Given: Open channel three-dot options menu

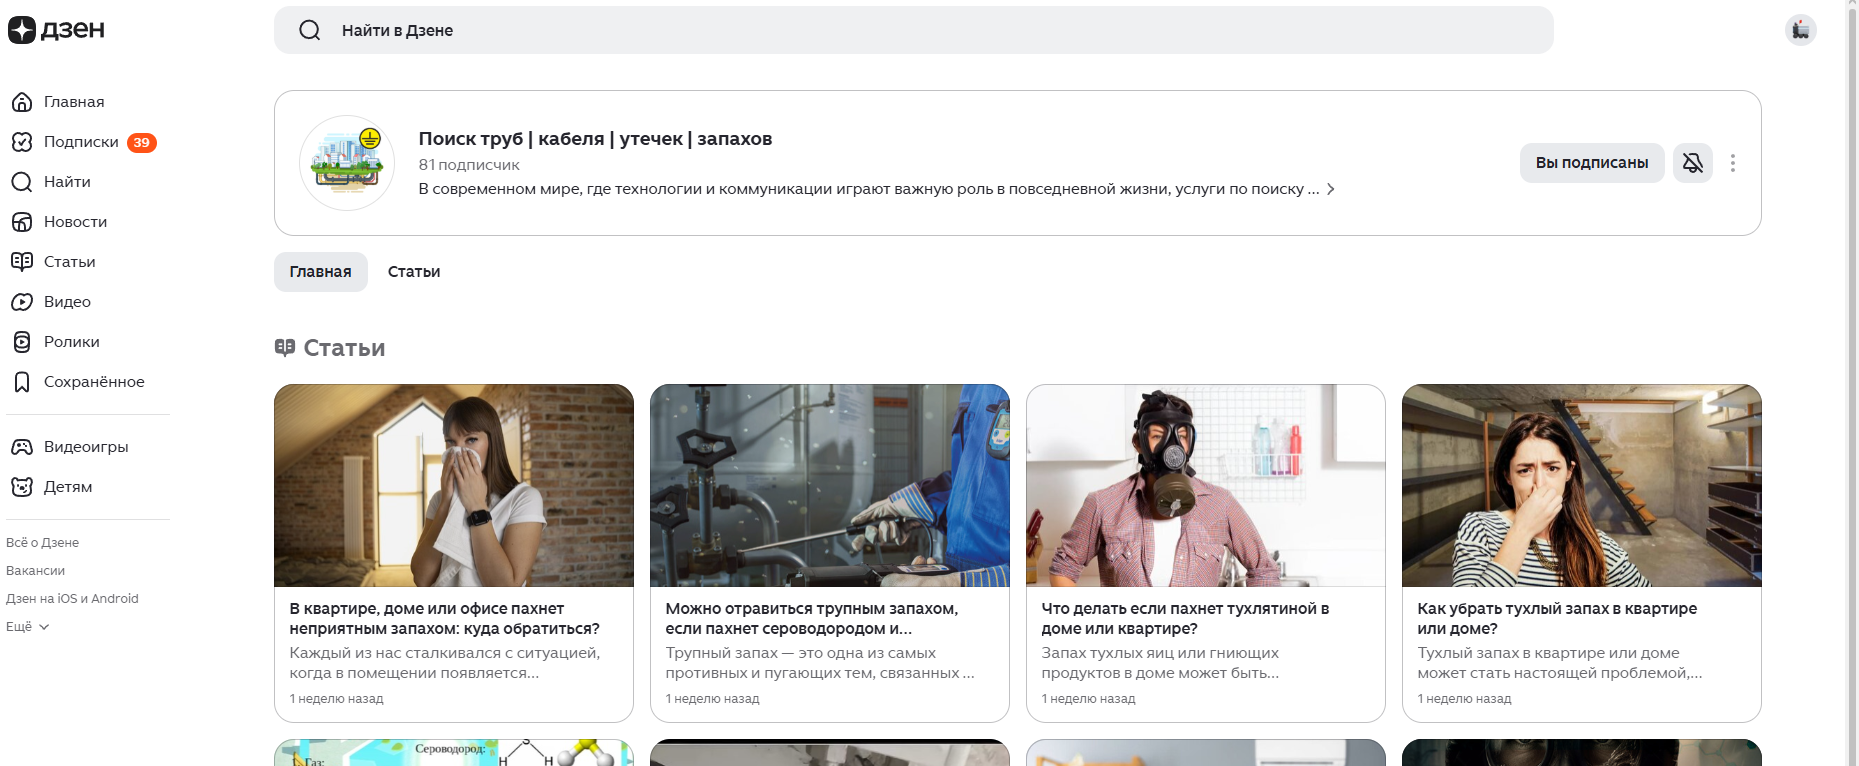Looking at the screenshot, I should (x=1733, y=163).
